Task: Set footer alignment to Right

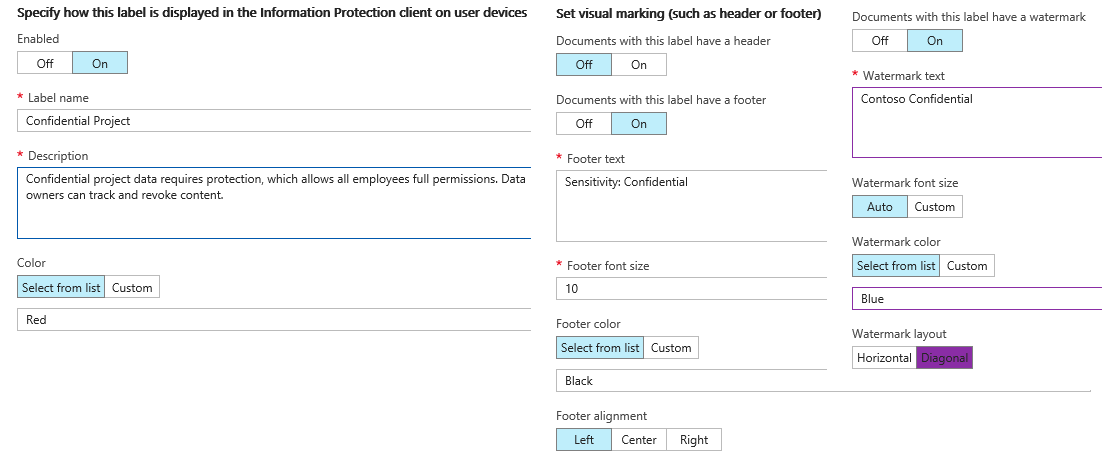Action: [x=694, y=440]
